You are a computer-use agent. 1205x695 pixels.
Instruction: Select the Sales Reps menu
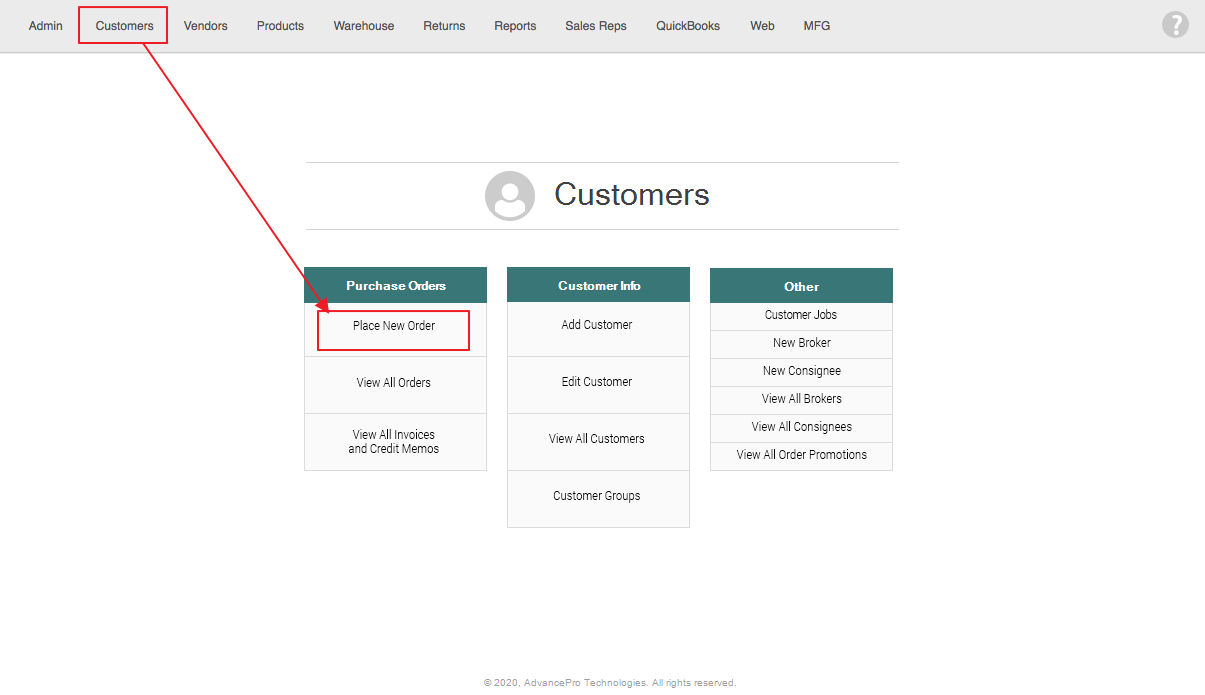pos(596,26)
